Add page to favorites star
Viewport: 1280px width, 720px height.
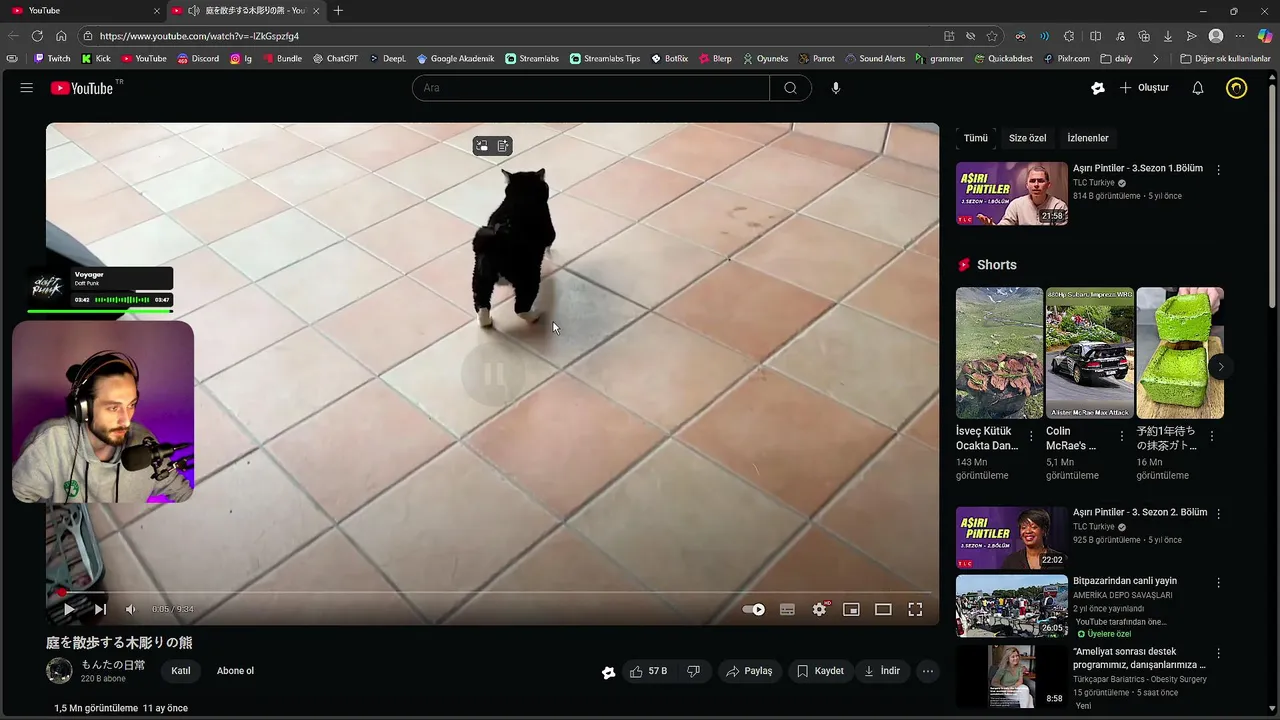(x=992, y=36)
